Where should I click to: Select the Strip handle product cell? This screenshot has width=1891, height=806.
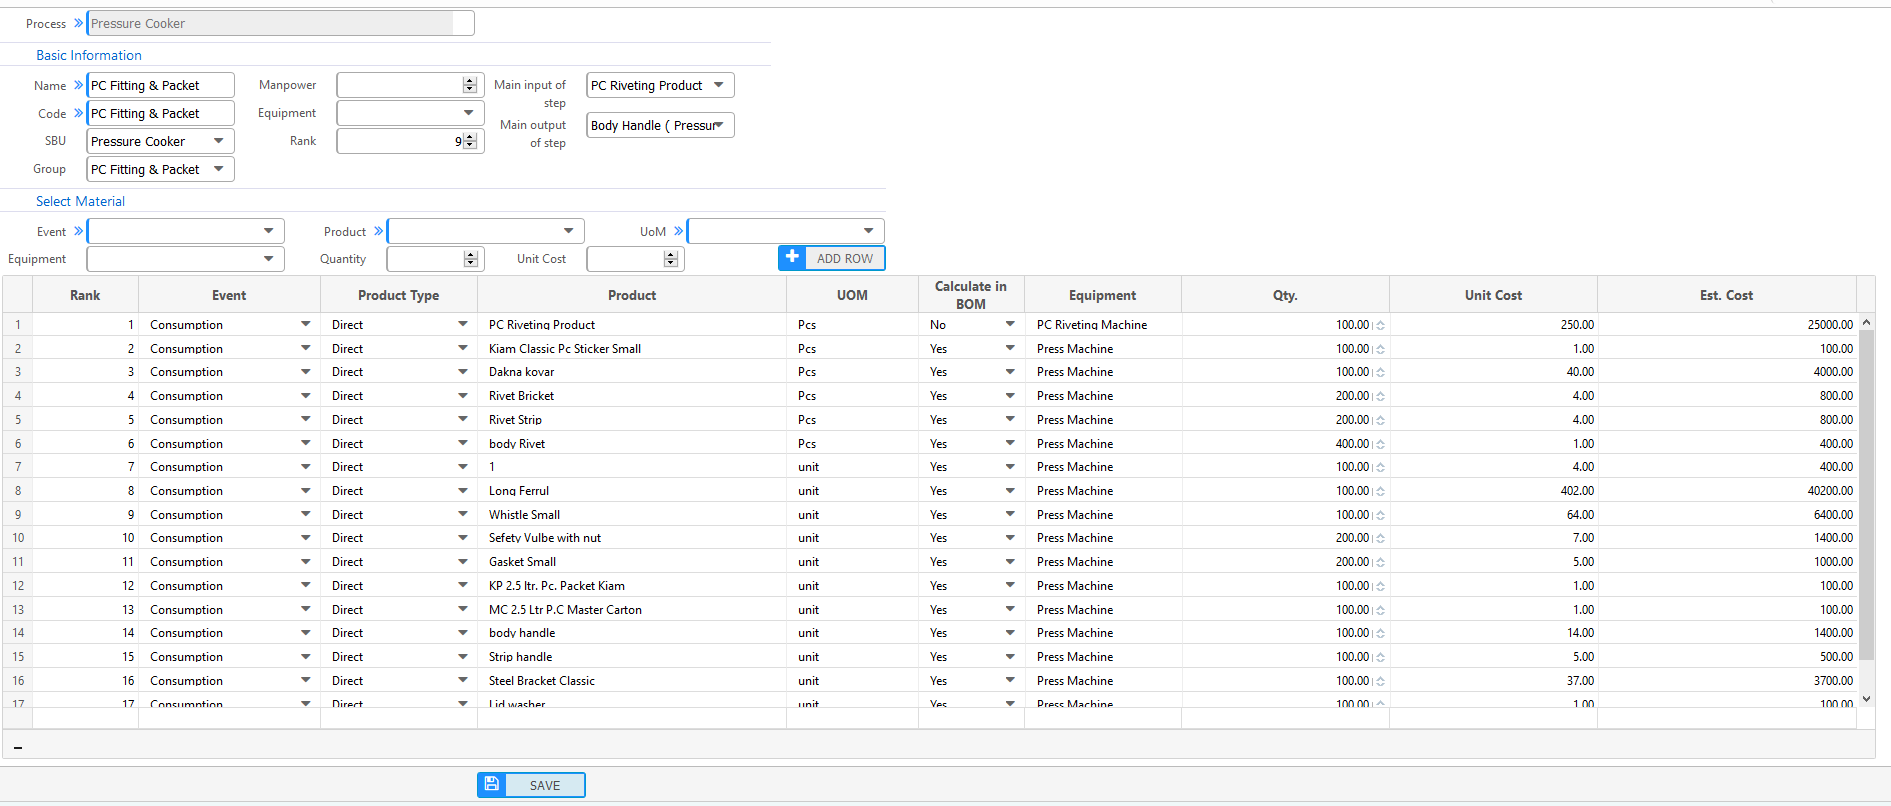632,657
